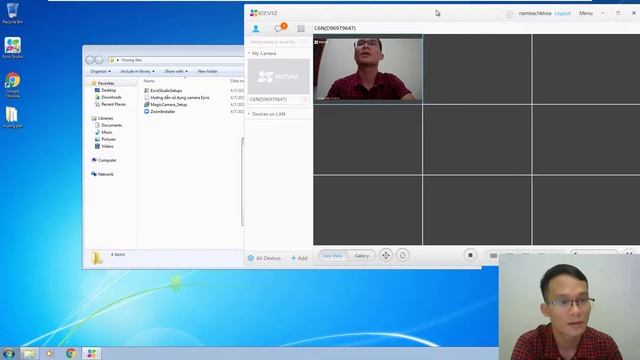Click Logout link
This screenshot has width=640, height=360.
[x=562, y=13]
